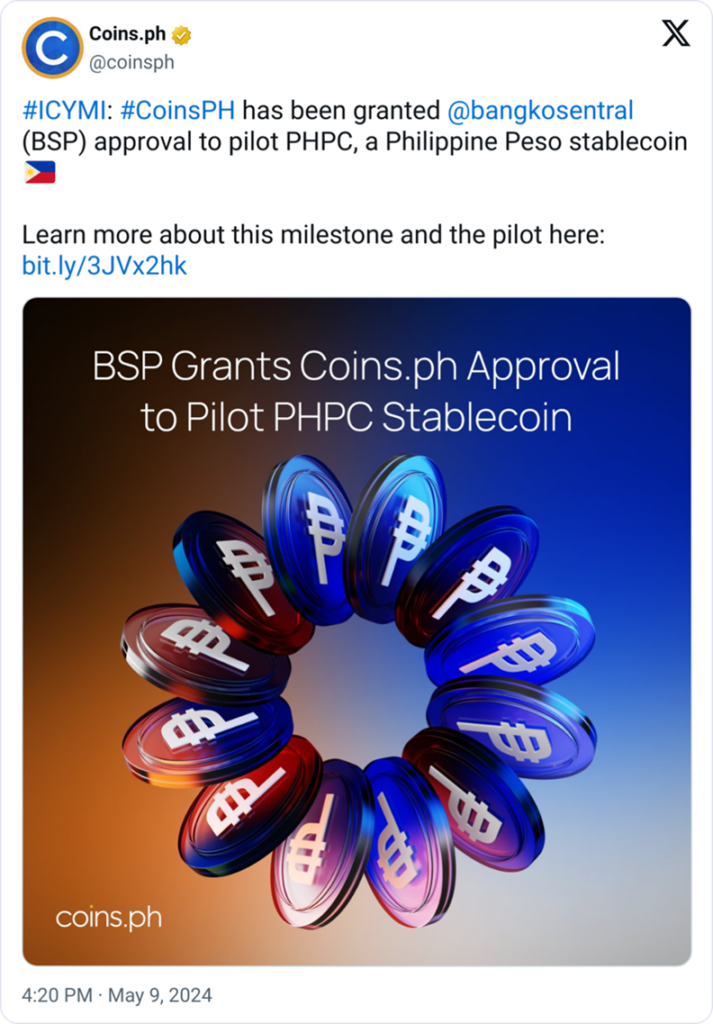Screen dimensions: 713x1024
Task: Click the coins.ph logo inside the image
Action: pyautogui.click(x=109, y=917)
